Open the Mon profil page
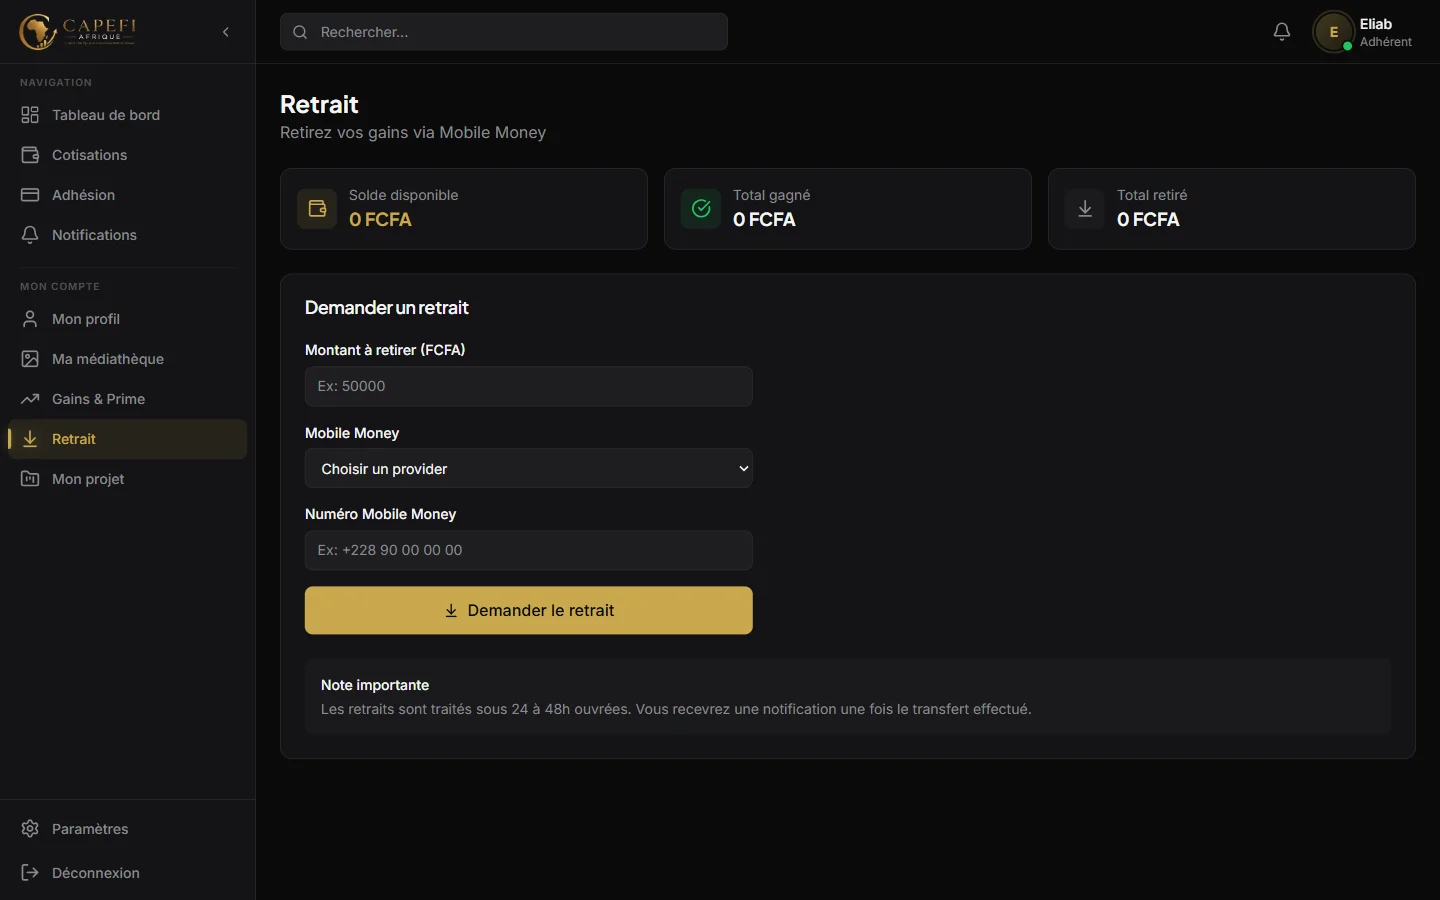The image size is (1440, 900). click(x=128, y=319)
